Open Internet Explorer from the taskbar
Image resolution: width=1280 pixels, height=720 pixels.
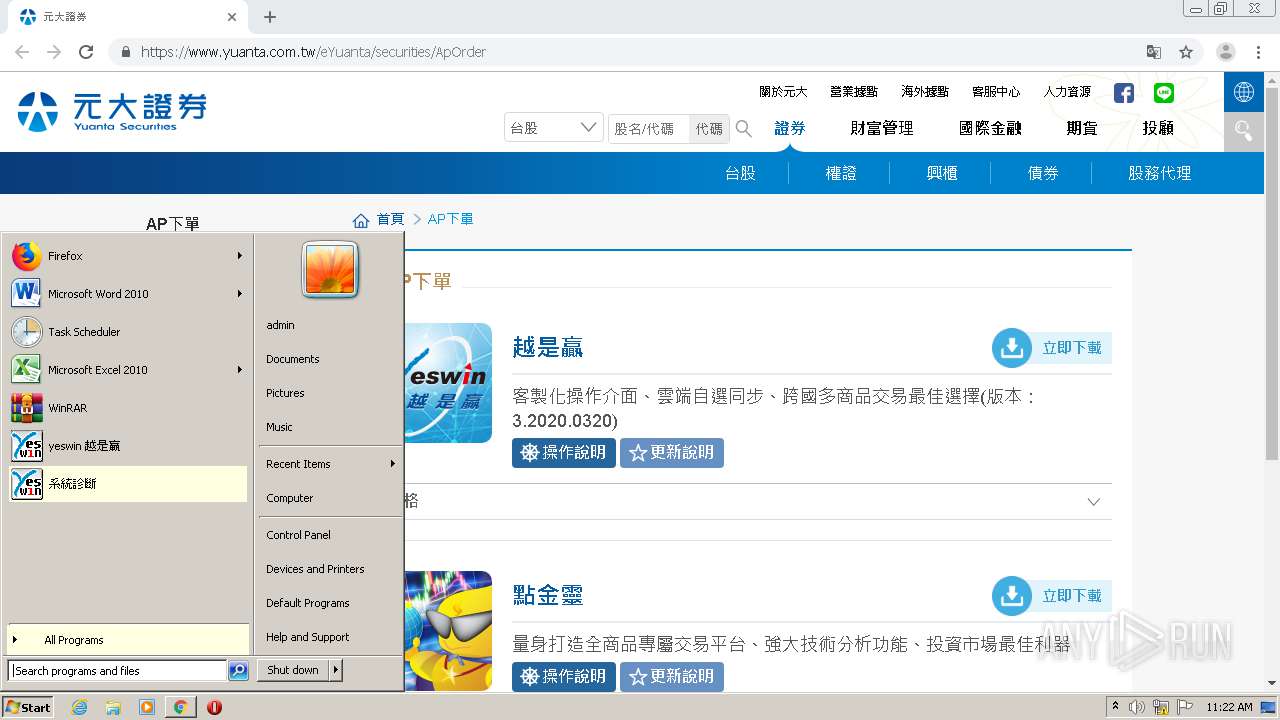(x=80, y=707)
